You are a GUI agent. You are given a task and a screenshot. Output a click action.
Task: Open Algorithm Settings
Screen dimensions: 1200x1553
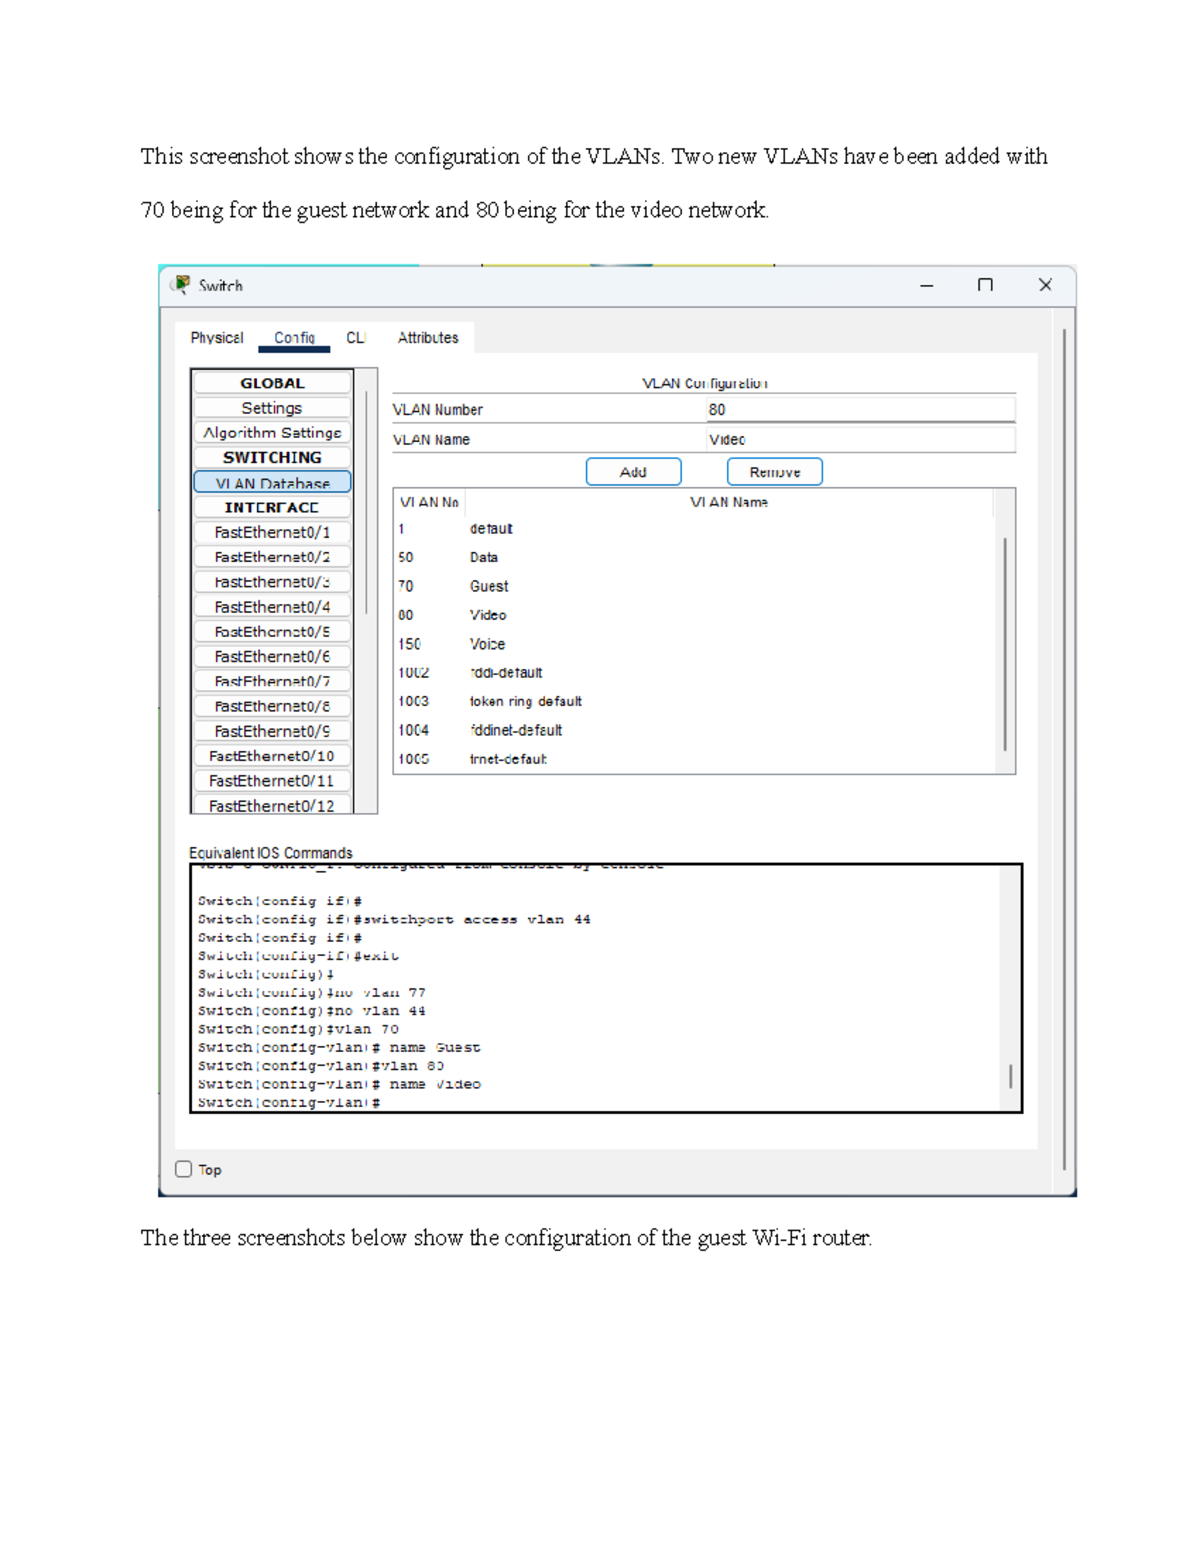[x=270, y=432]
